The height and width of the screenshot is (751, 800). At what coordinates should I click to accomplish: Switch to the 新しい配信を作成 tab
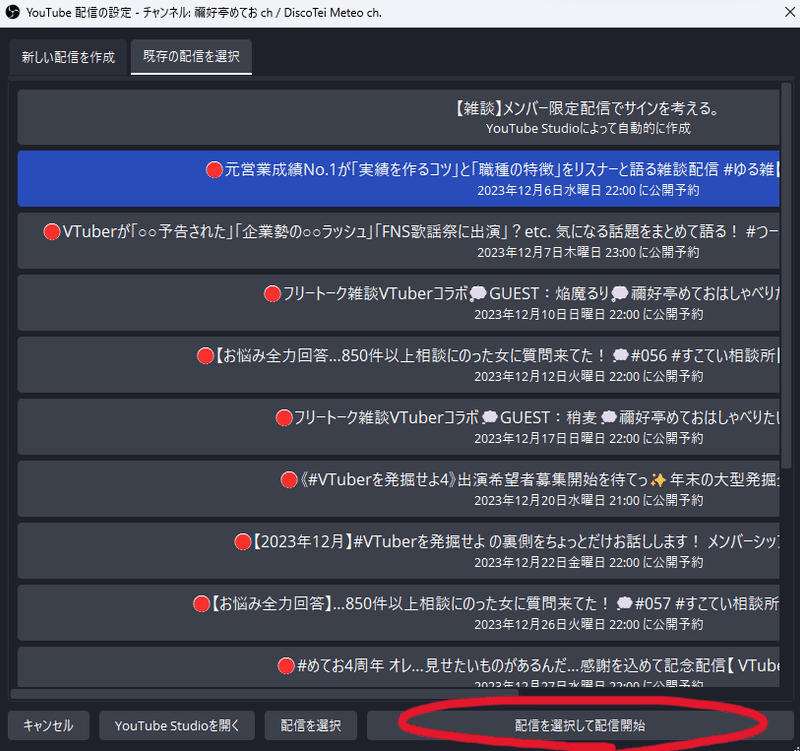pyautogui.click(x=68, y=57)
